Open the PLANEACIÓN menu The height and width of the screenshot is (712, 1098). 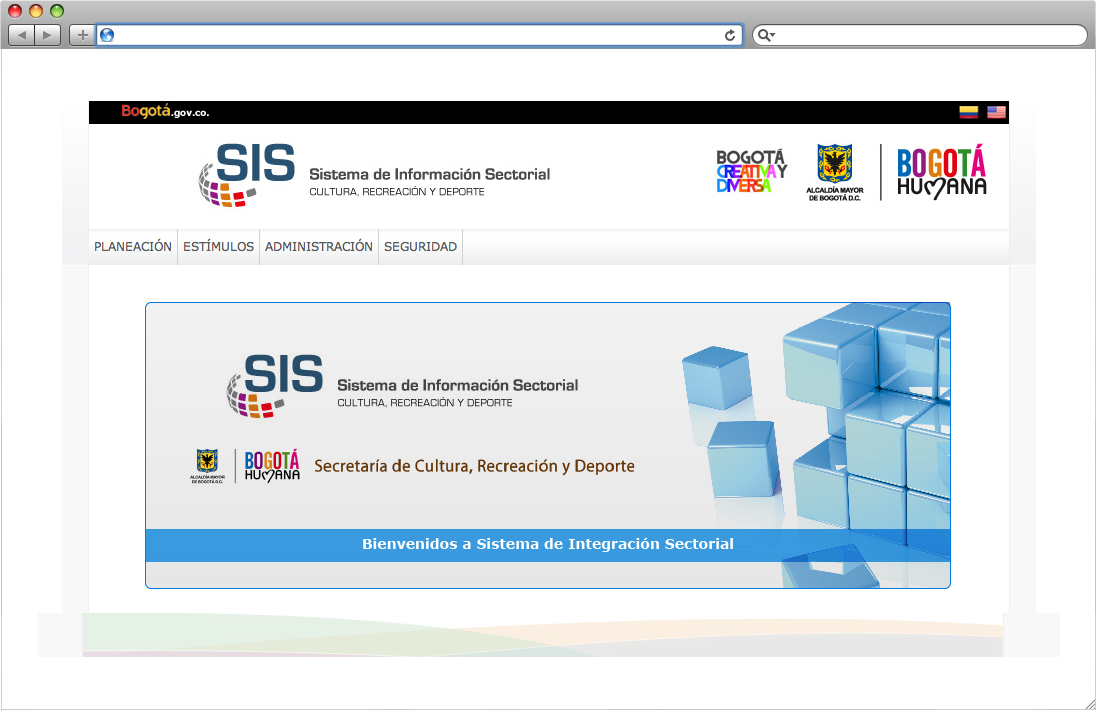133,246
